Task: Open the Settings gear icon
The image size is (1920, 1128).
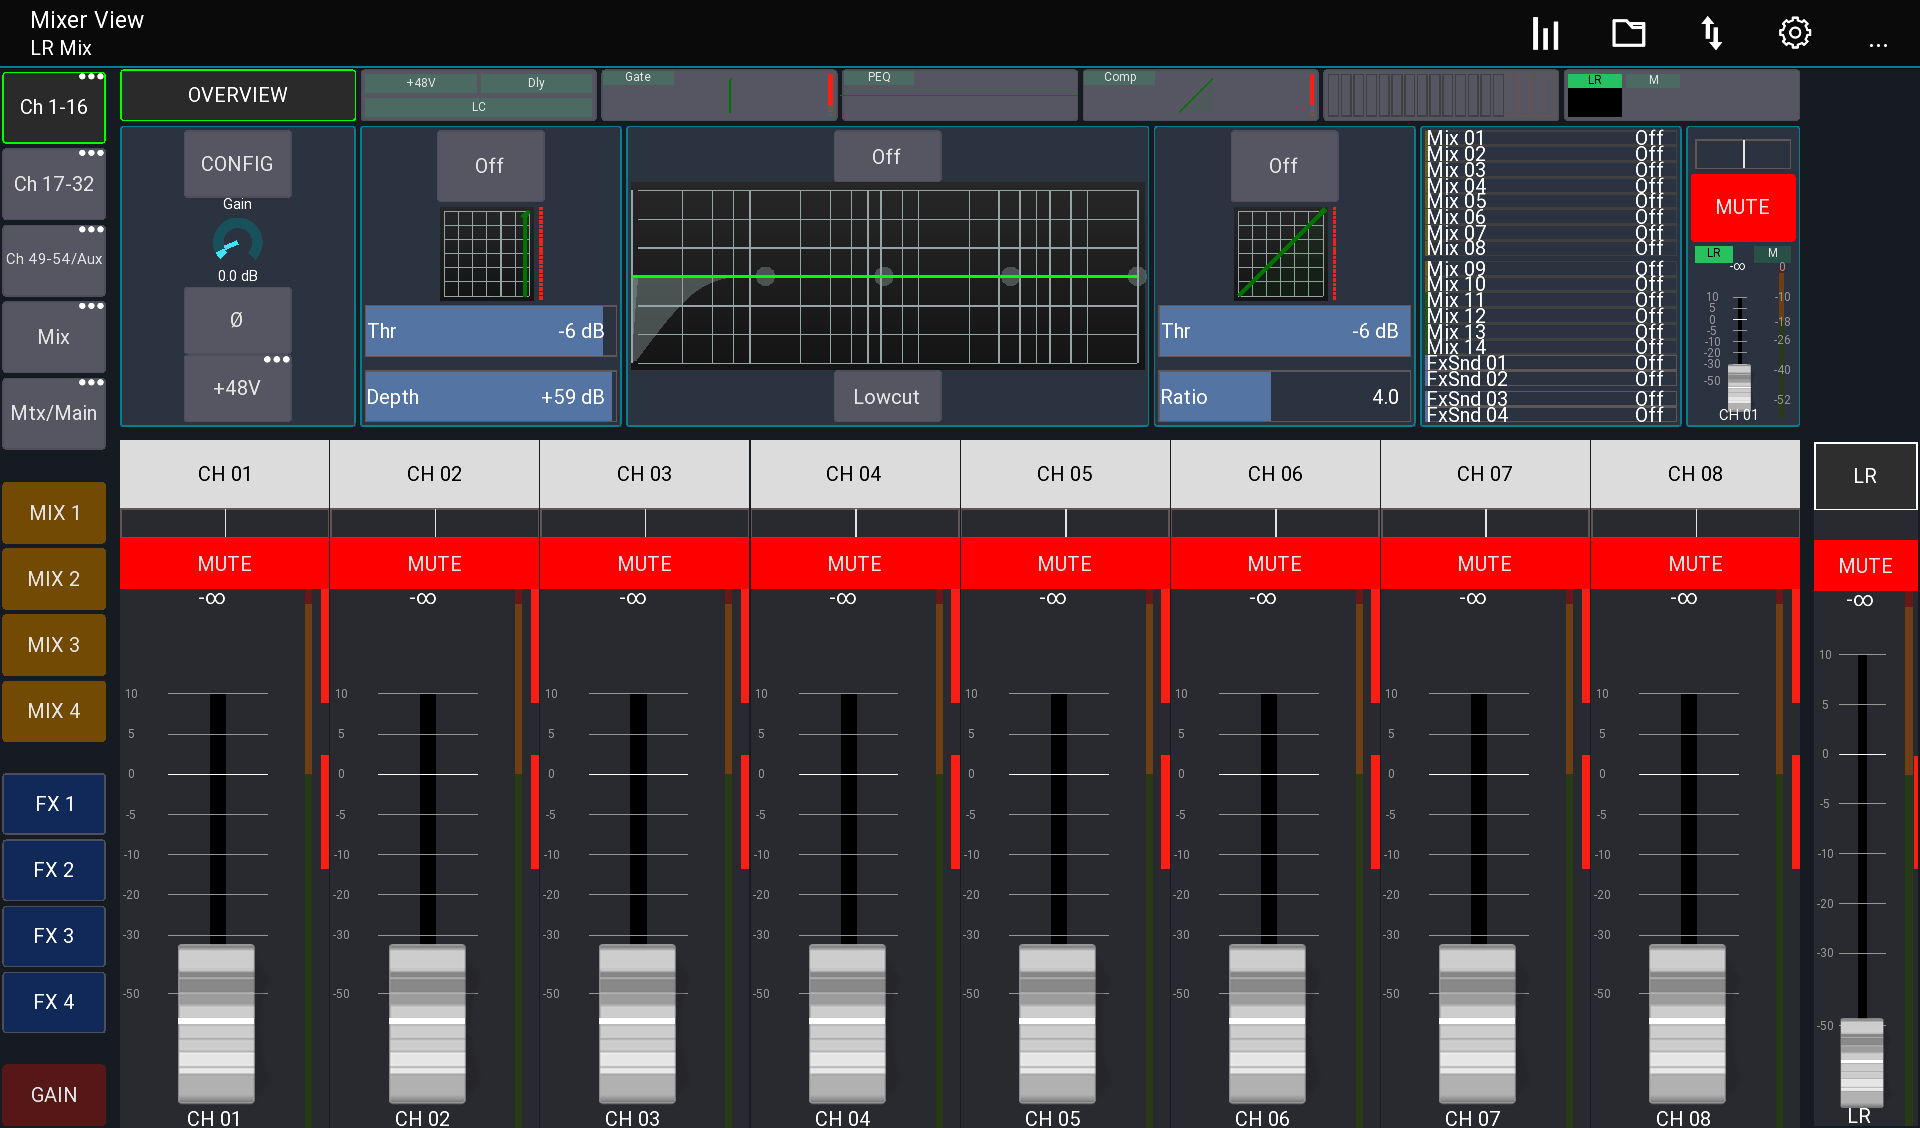Action: (1794, 32)
